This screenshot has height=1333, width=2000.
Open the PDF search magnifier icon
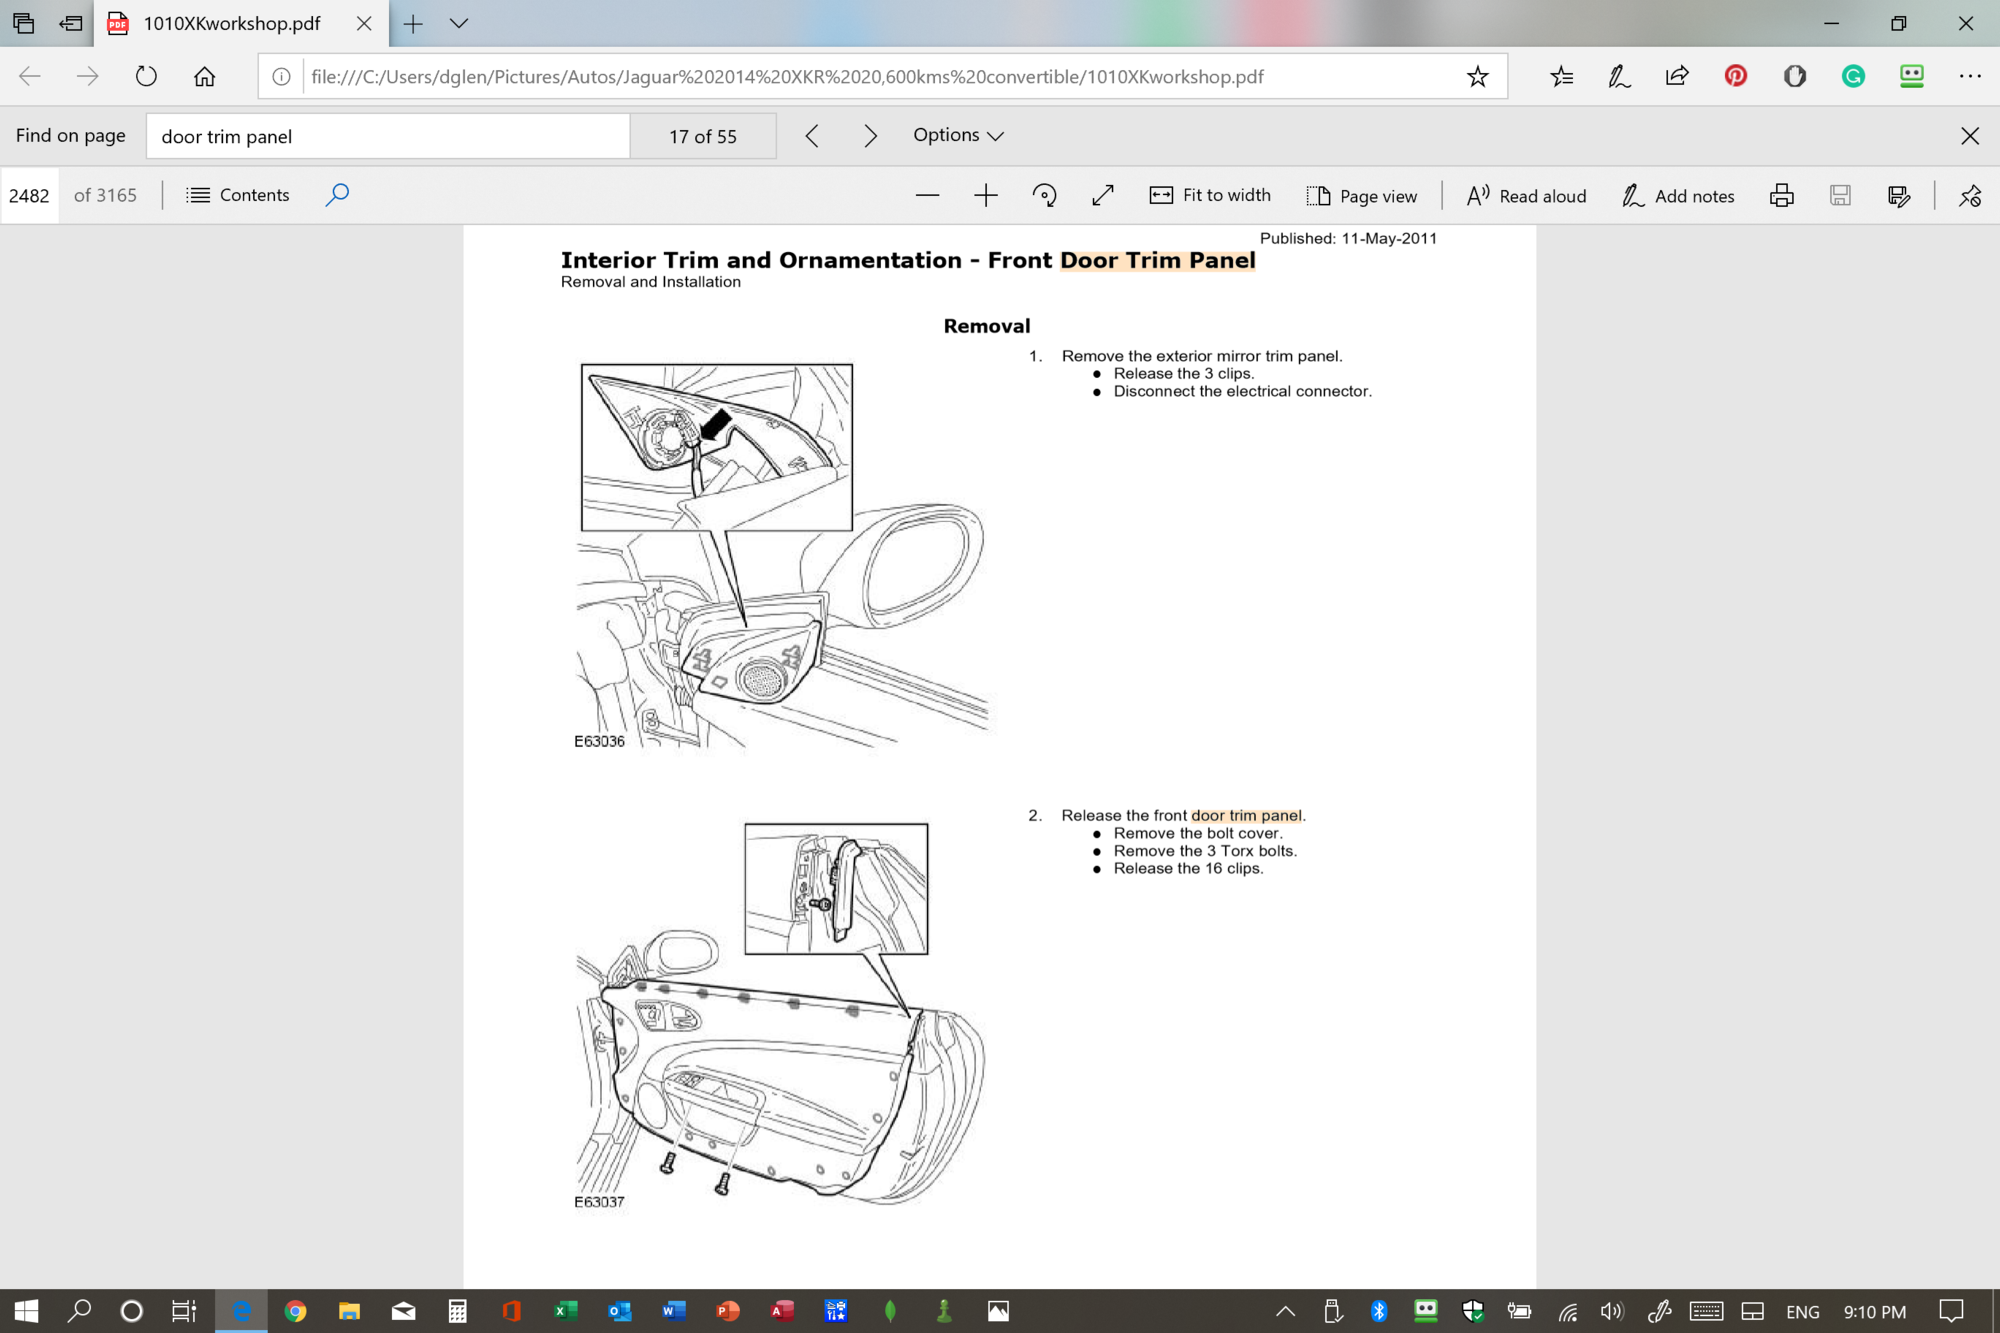[x=337, y=194]
